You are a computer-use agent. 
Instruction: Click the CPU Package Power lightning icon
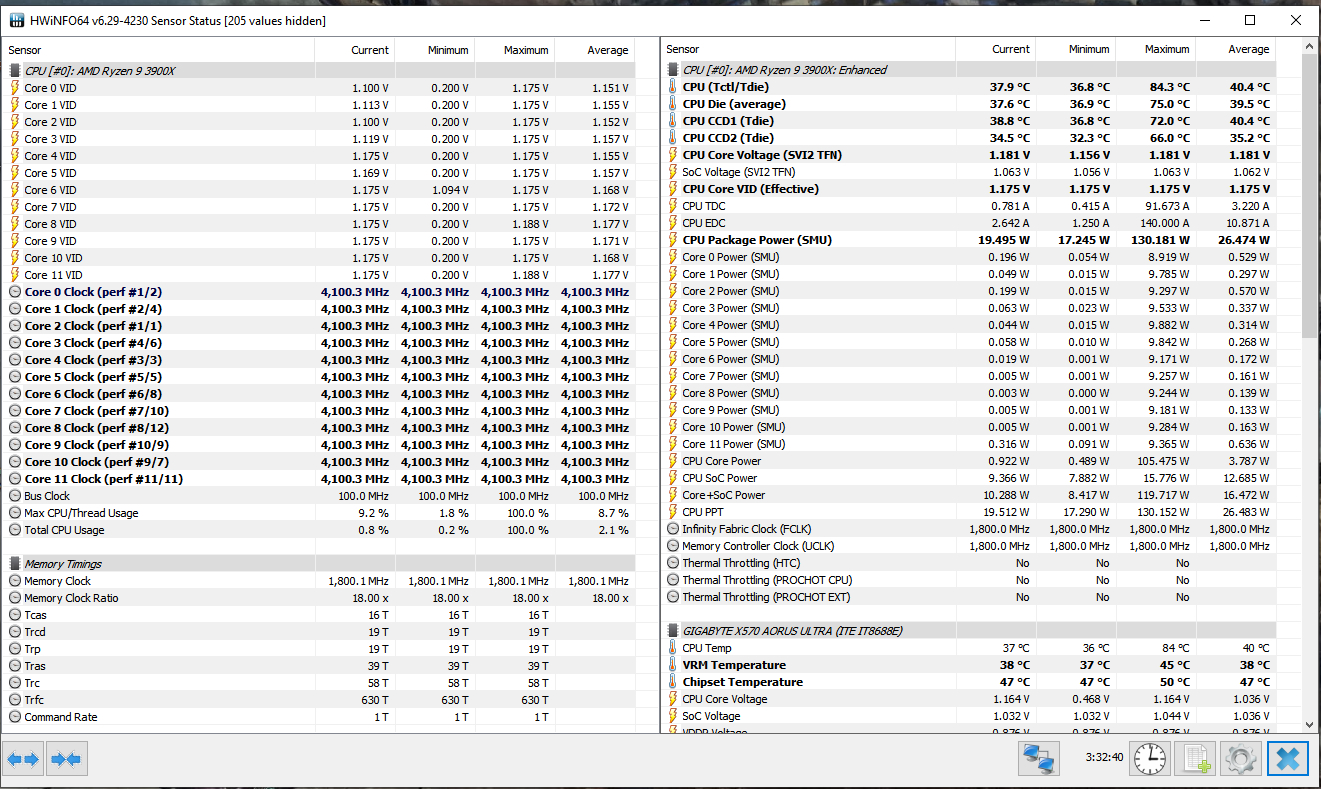(672, 240)
